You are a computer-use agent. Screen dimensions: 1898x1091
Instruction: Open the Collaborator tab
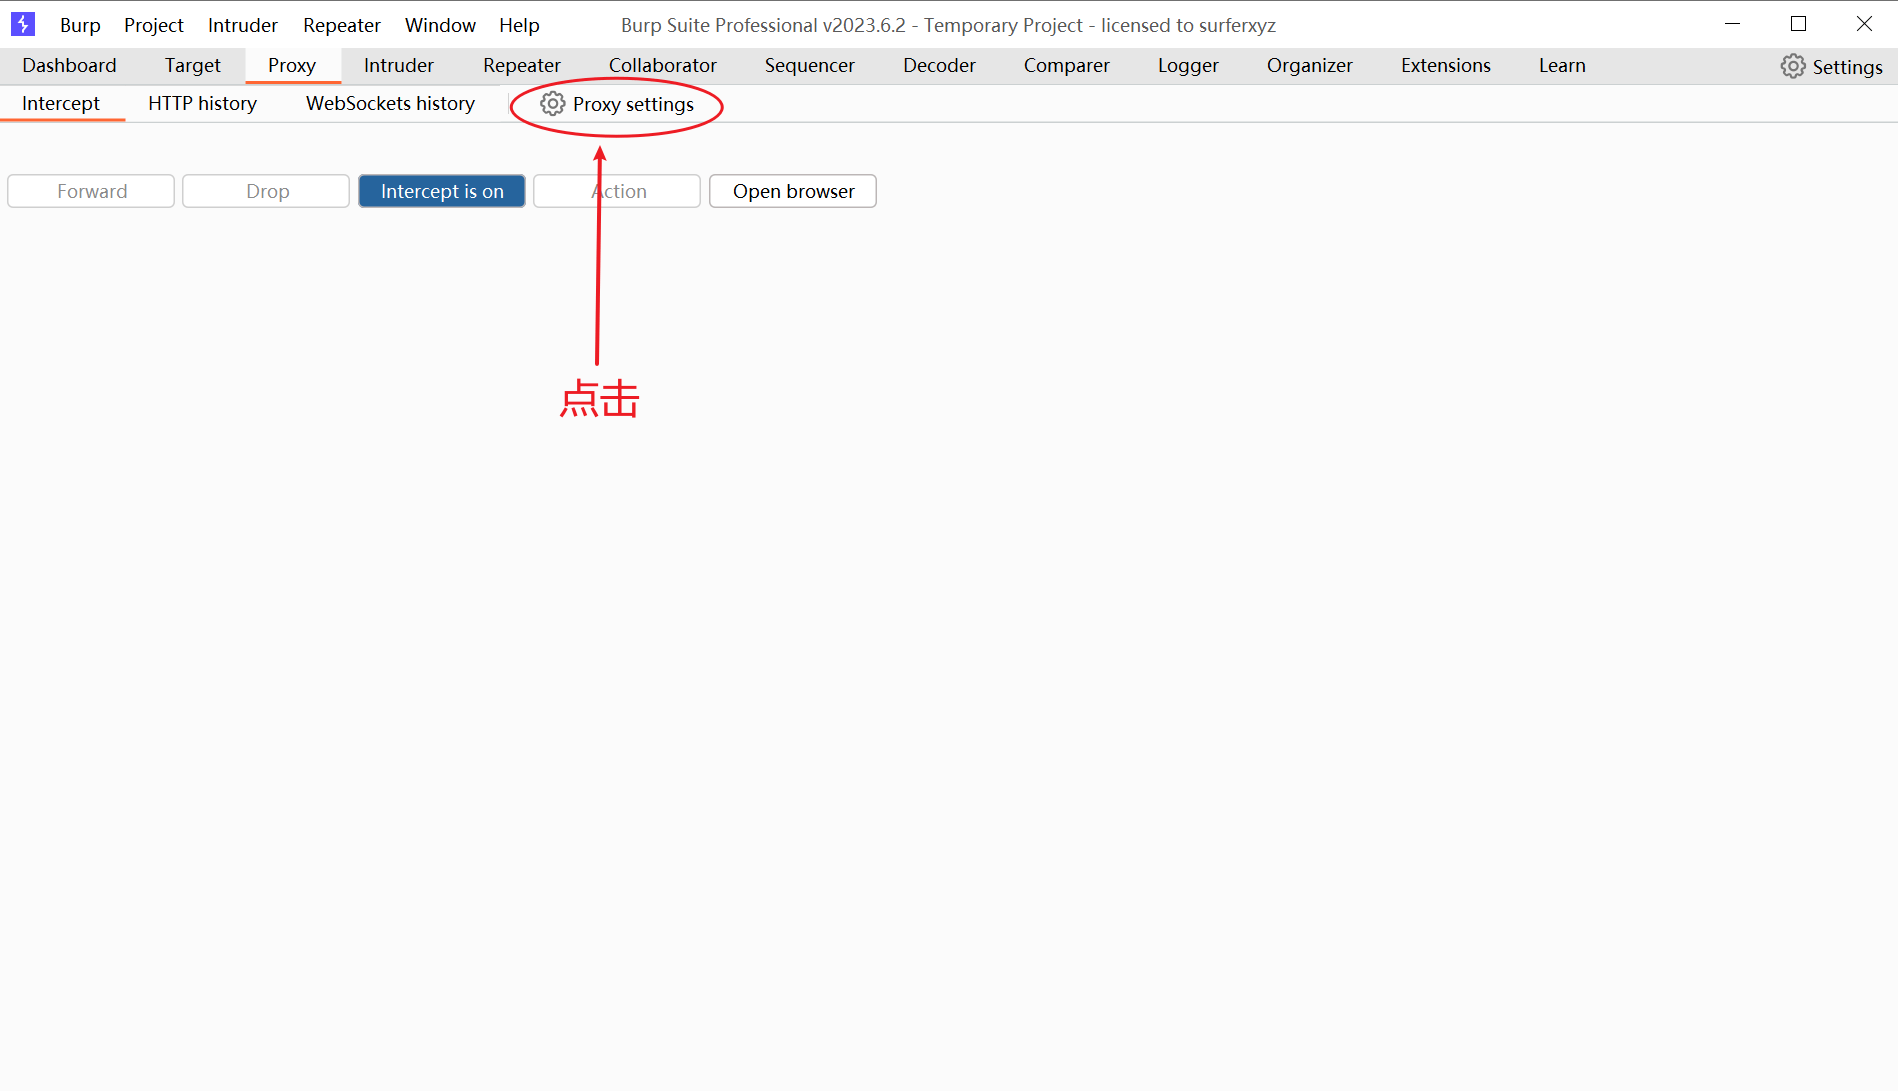[662, 65]
